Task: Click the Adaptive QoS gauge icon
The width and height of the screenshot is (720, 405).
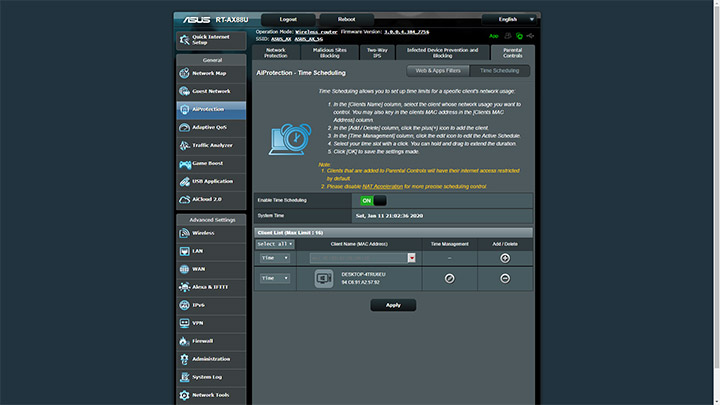Action: (x=184, y=127)
